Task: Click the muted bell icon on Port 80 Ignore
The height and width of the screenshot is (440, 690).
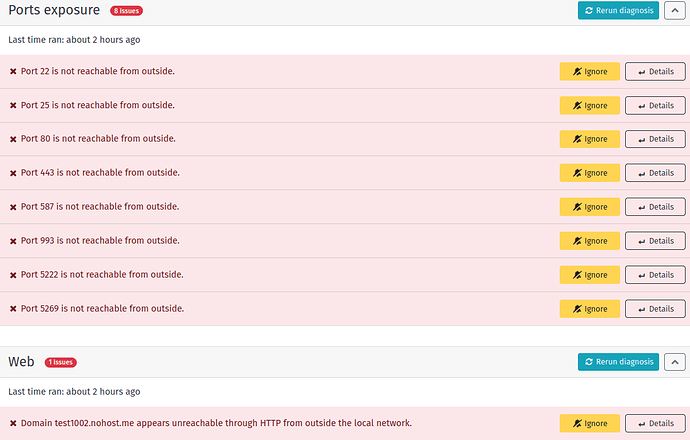Action: coord(577,139)
